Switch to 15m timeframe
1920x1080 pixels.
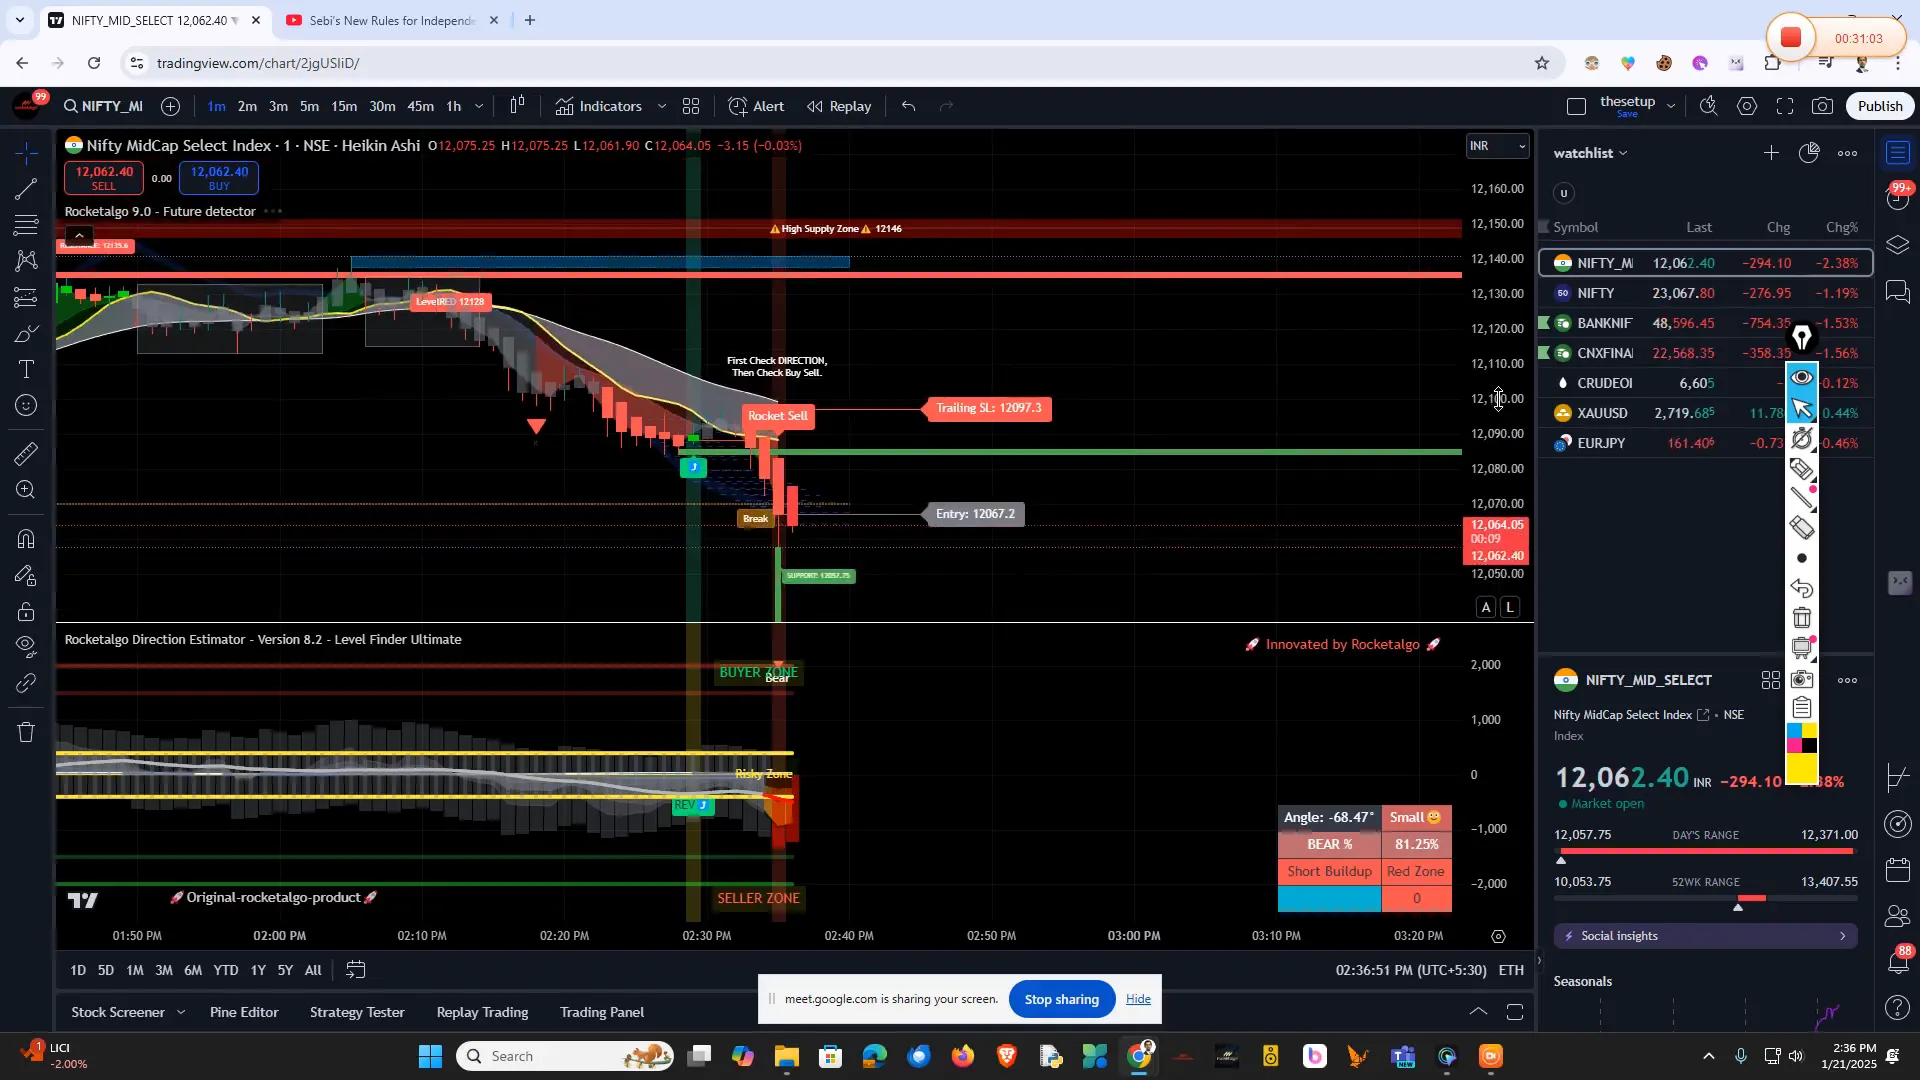pos(344,106)
